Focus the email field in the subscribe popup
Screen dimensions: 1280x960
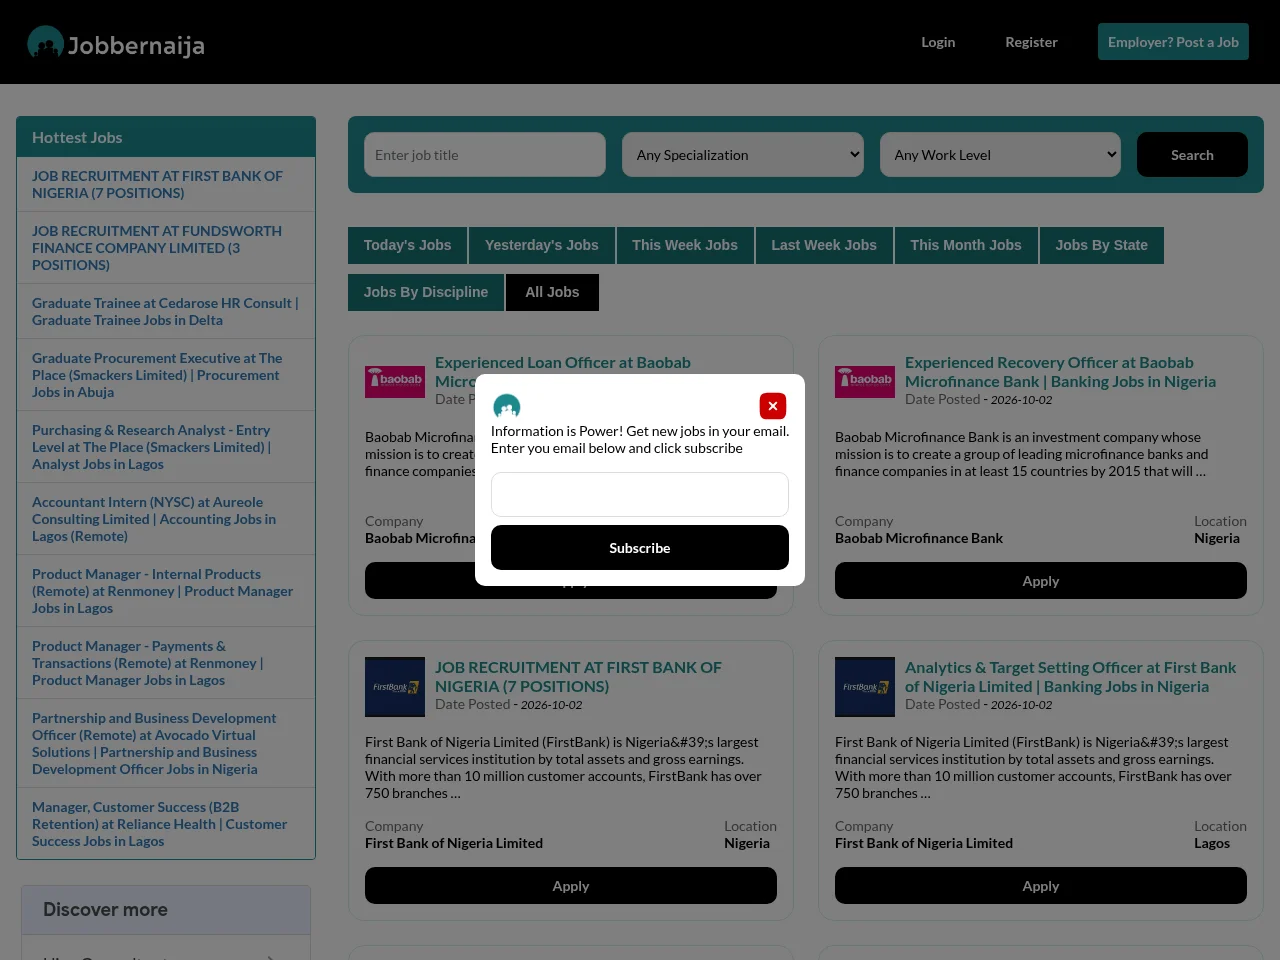(x=640, y=494)
